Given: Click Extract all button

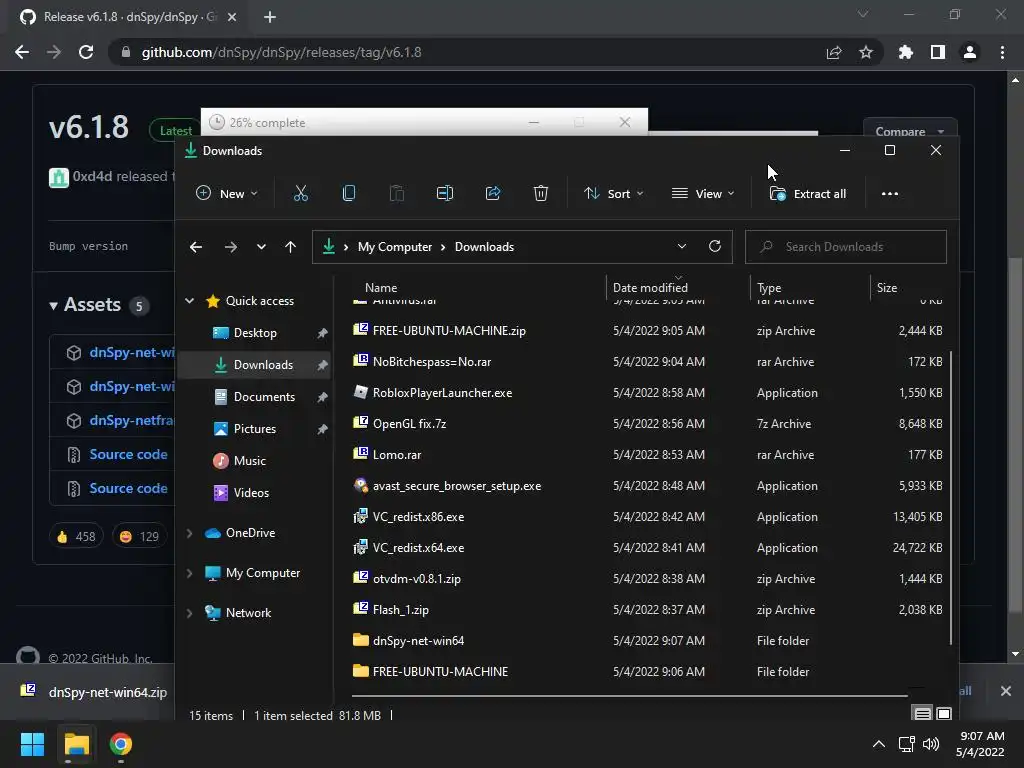Looking at the screenshot, I should click(x=808, y=193).
